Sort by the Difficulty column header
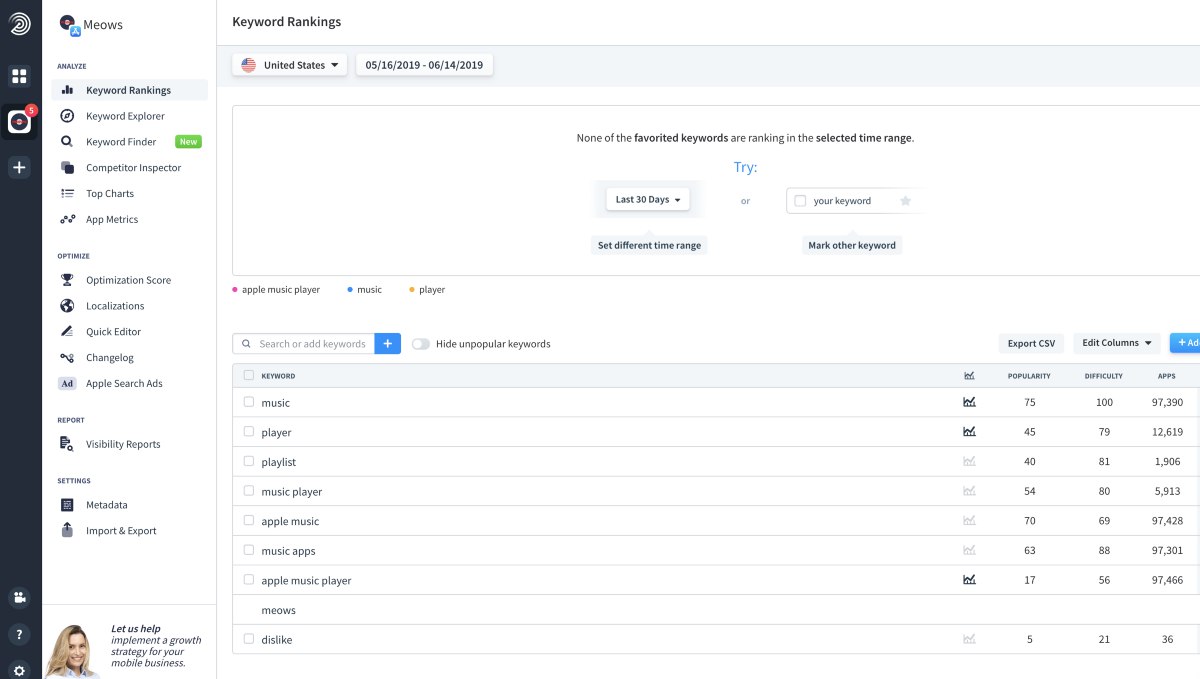 tap(1104, 376)
